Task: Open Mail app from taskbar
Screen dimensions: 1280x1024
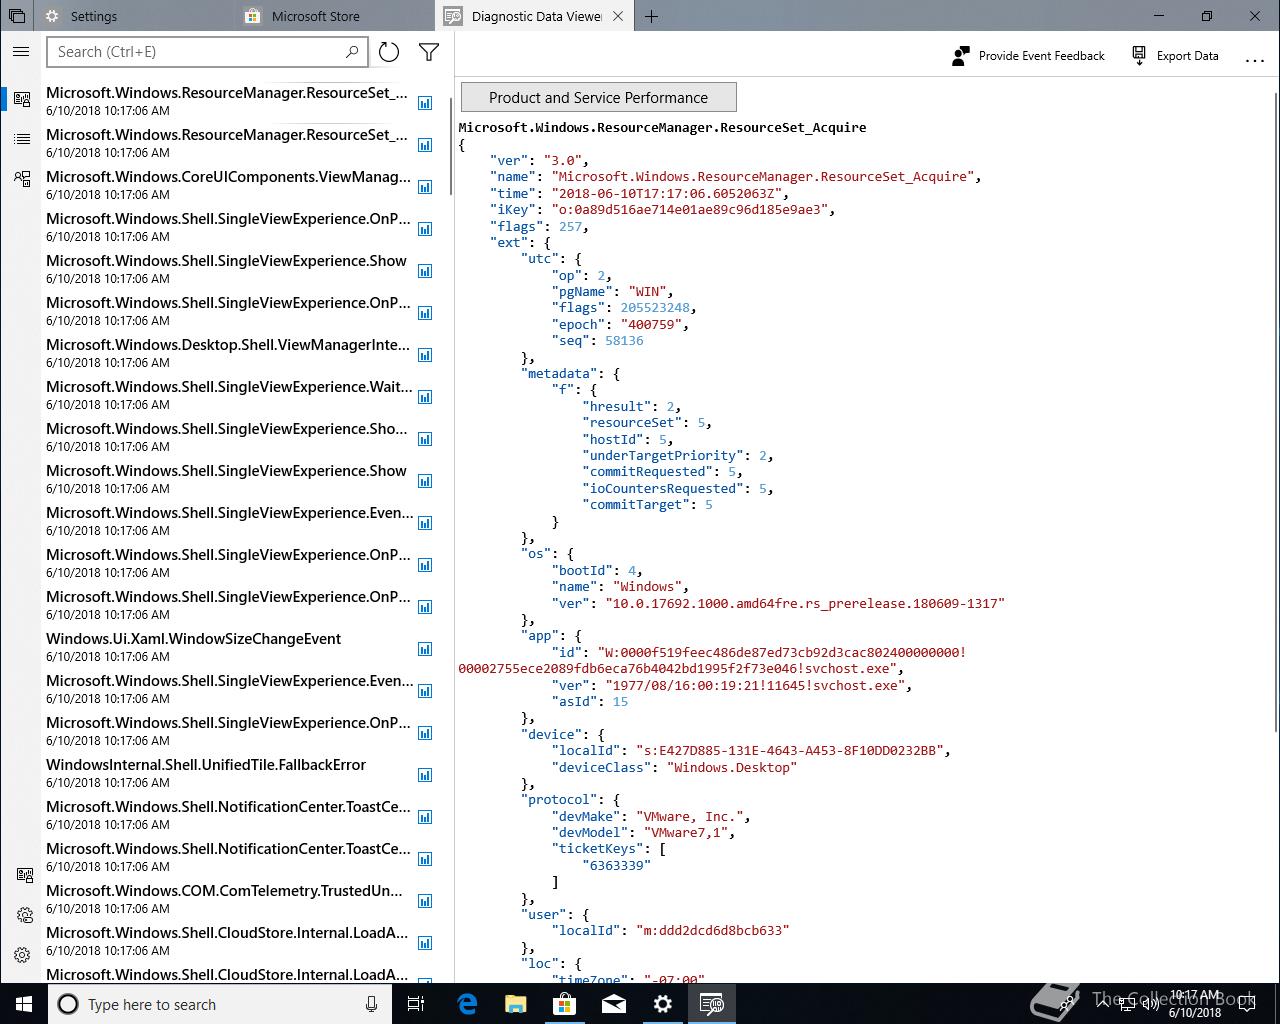Action: 613,1004
